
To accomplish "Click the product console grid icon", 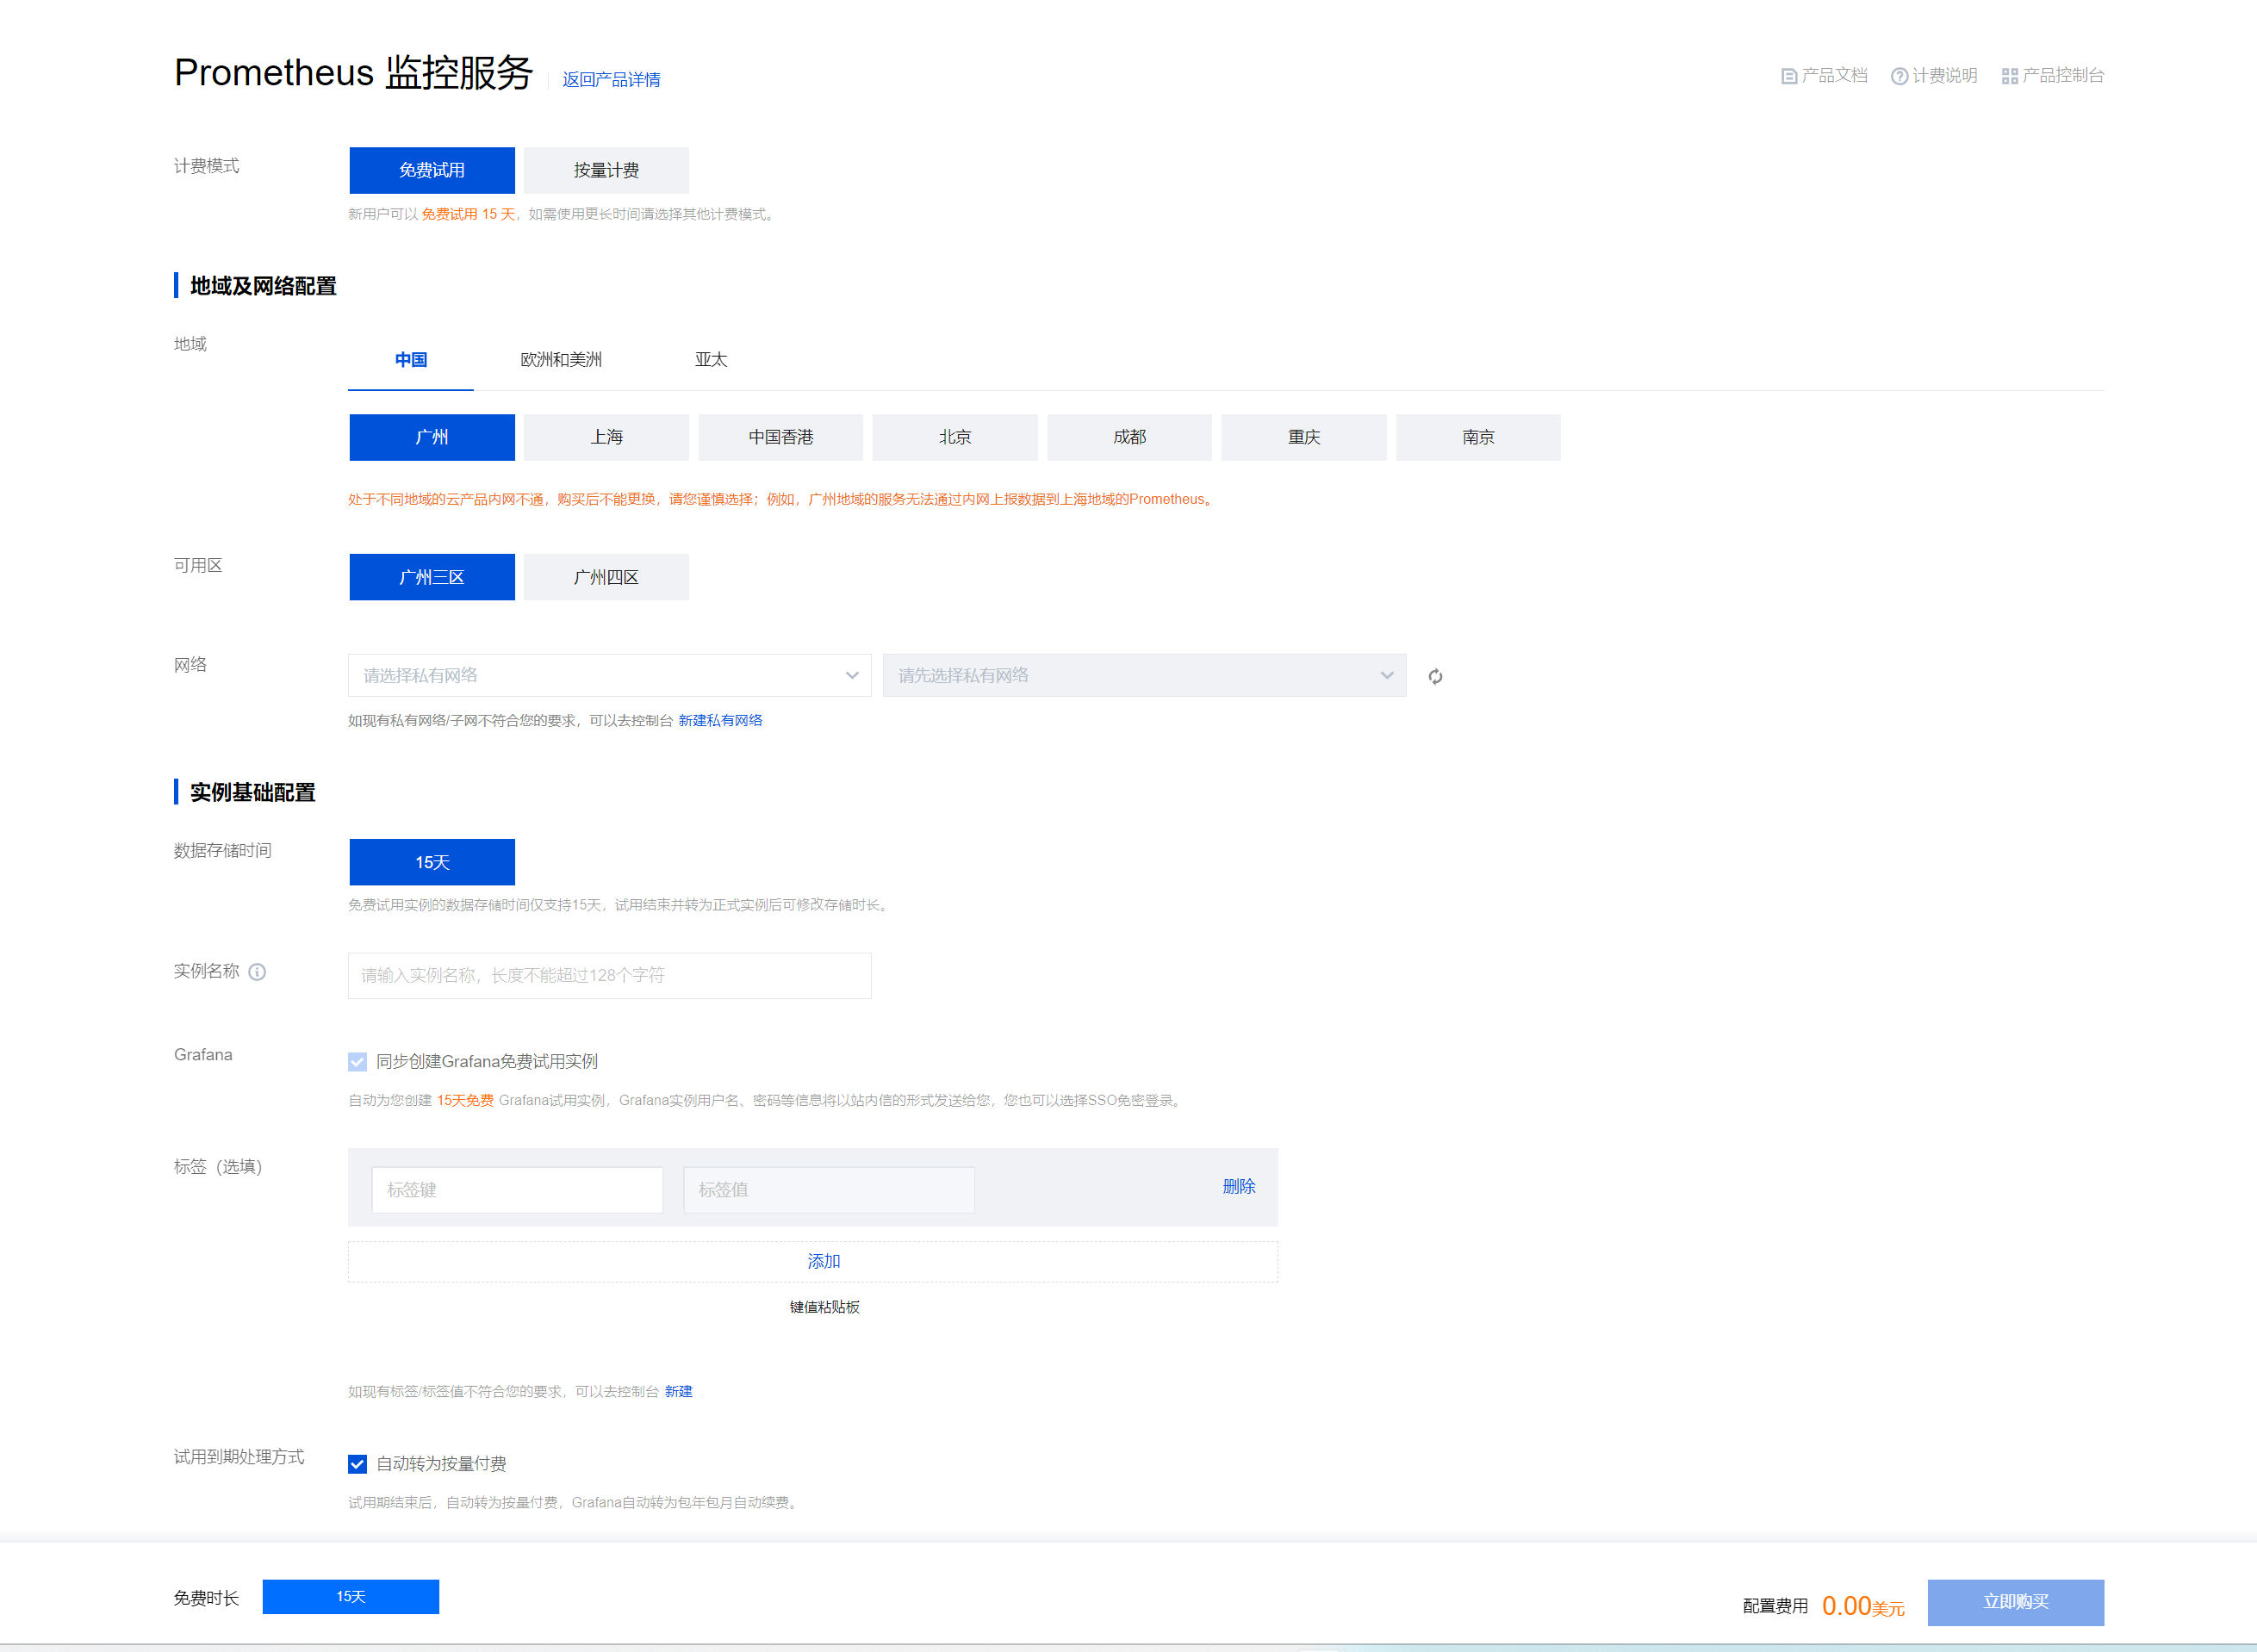I will [2009, 76].
